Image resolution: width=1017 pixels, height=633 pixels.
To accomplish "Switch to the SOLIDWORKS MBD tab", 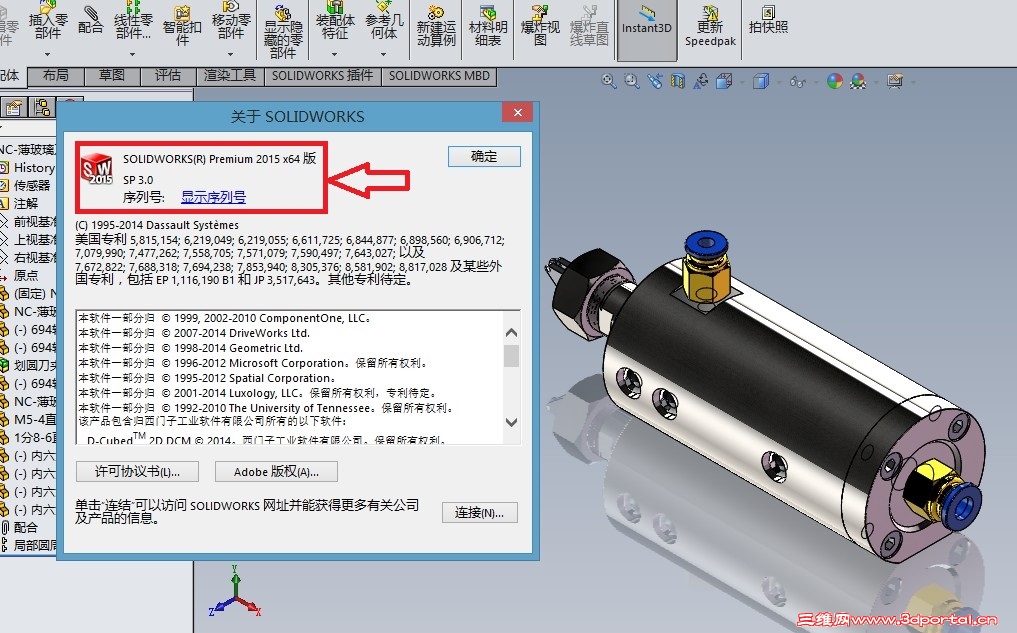I will click(x=439, y=76).
